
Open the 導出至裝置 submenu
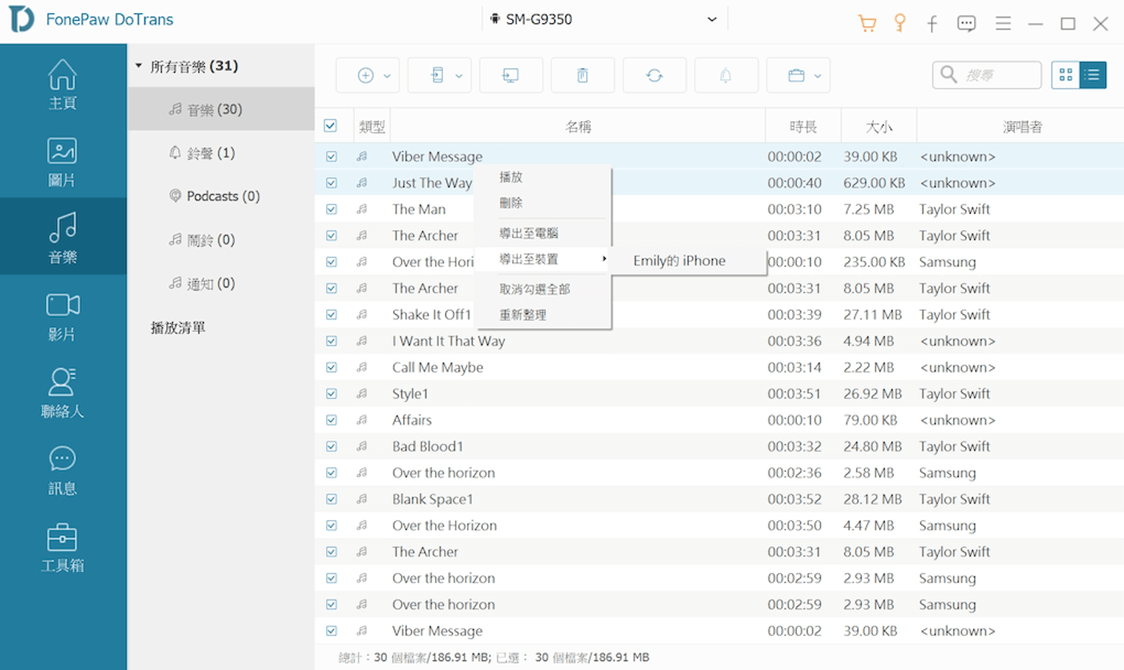(543, 259)
